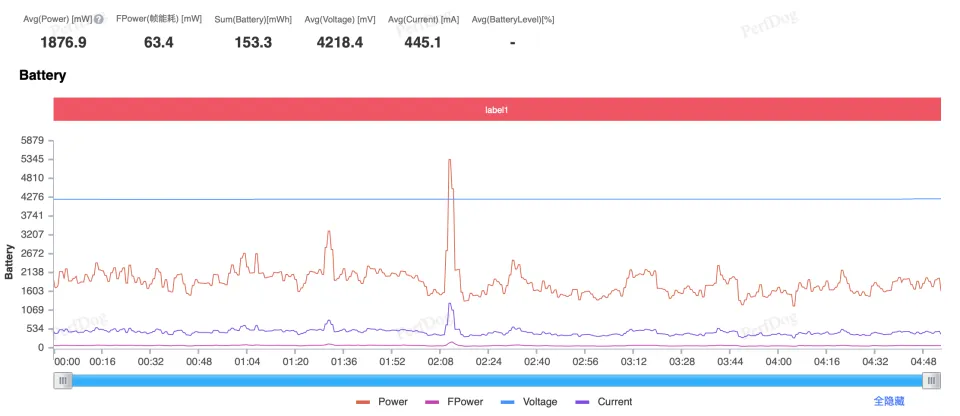Click the Battery section title
The width and height of the screenshot is (960, 416).
[x=42, y=75]
